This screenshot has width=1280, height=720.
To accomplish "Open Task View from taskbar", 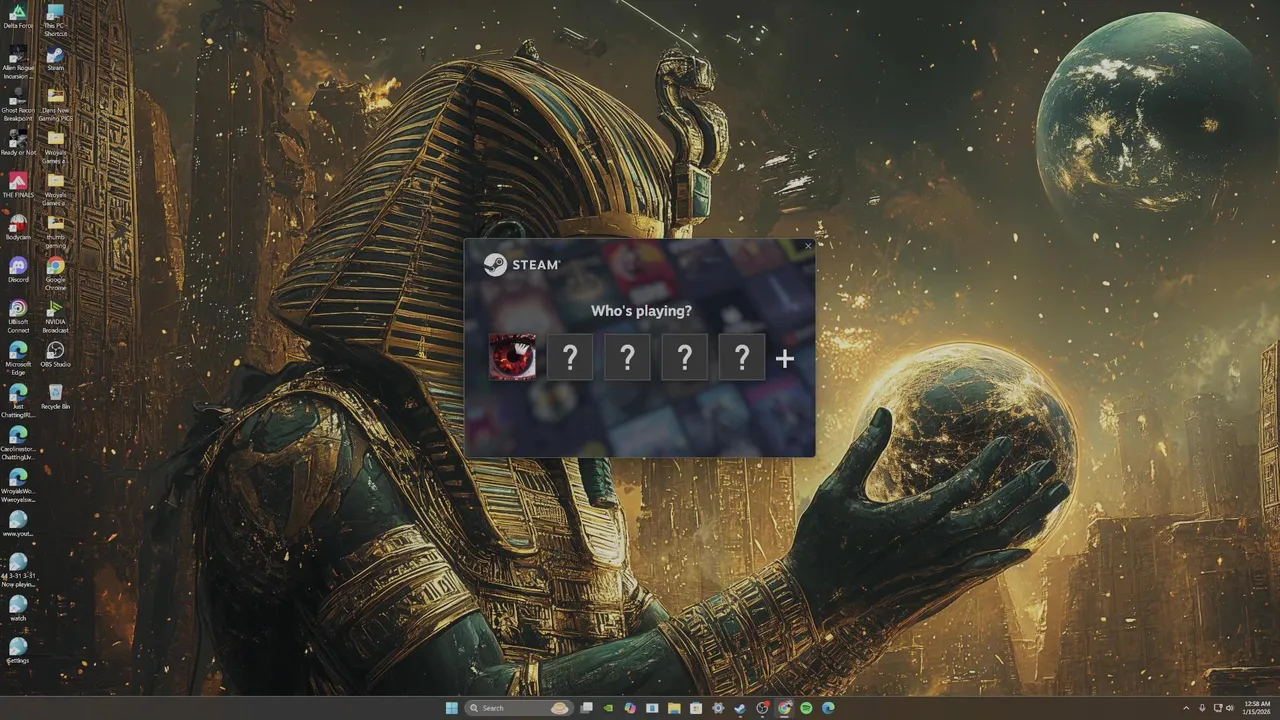I will point(587,708).
